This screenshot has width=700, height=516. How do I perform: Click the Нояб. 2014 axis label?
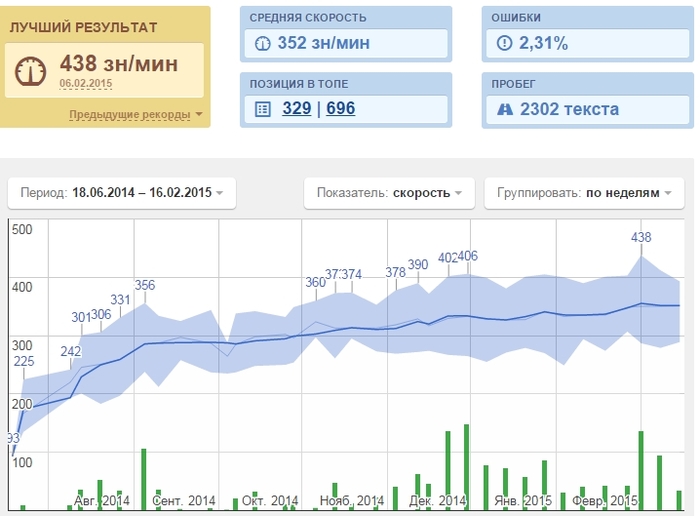(352, 501)
